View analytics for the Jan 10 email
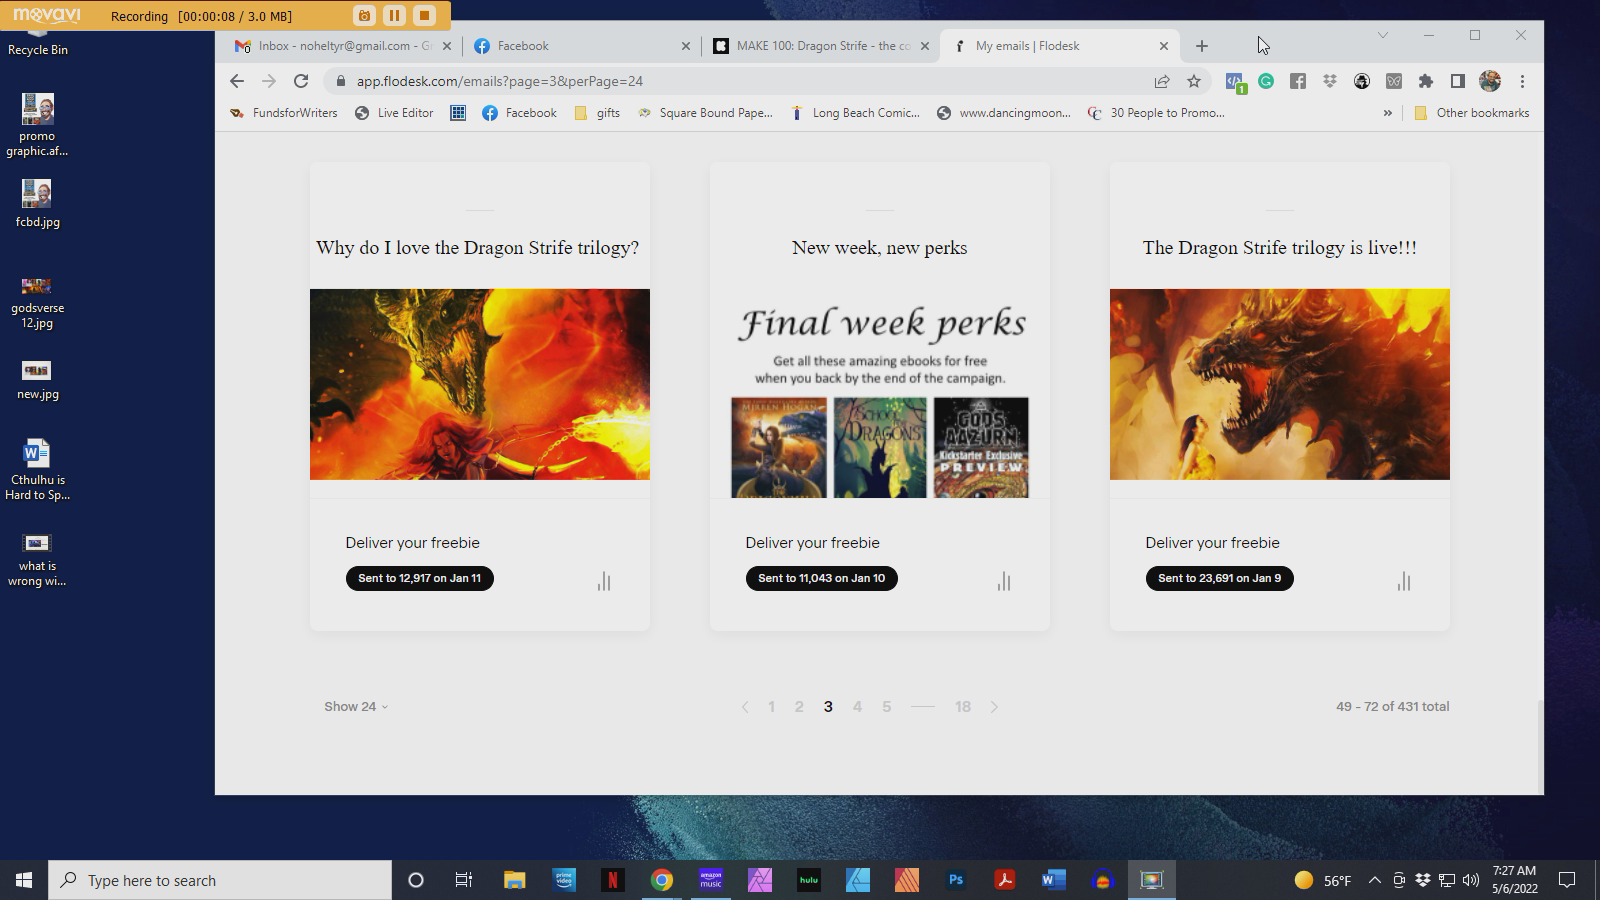Image resolution: width=1600 pixels, height=900 pixels. tap(1004, 581)
